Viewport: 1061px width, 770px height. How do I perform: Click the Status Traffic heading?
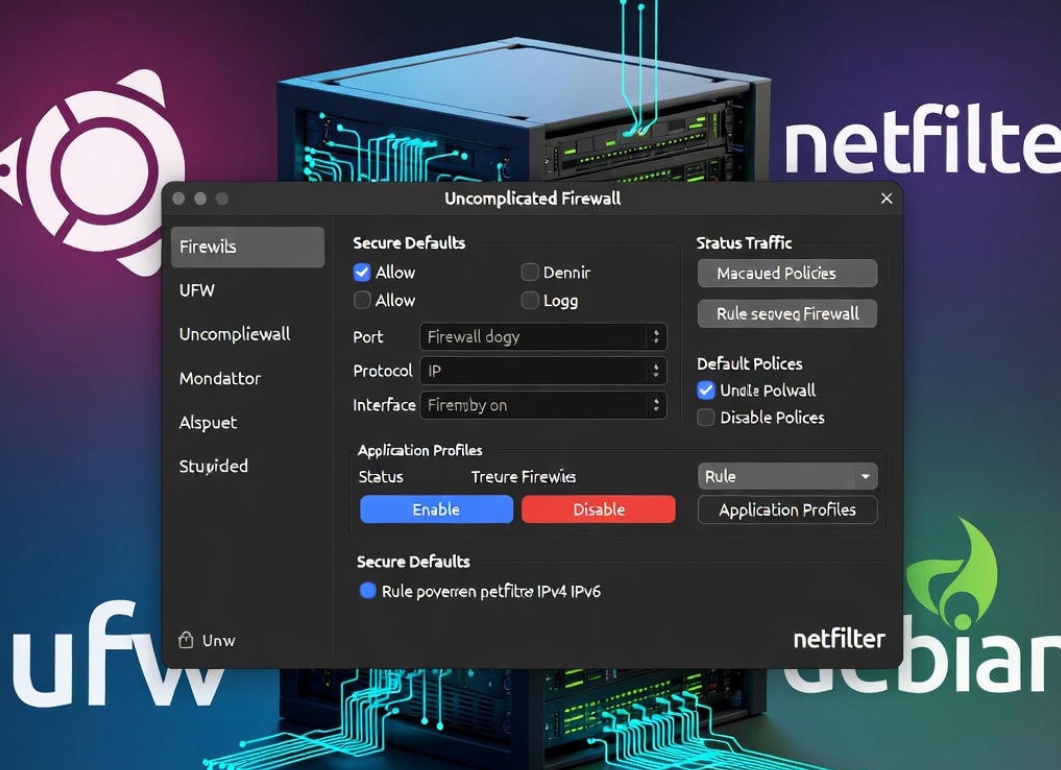pyautogui.click(x=744, y=243)
